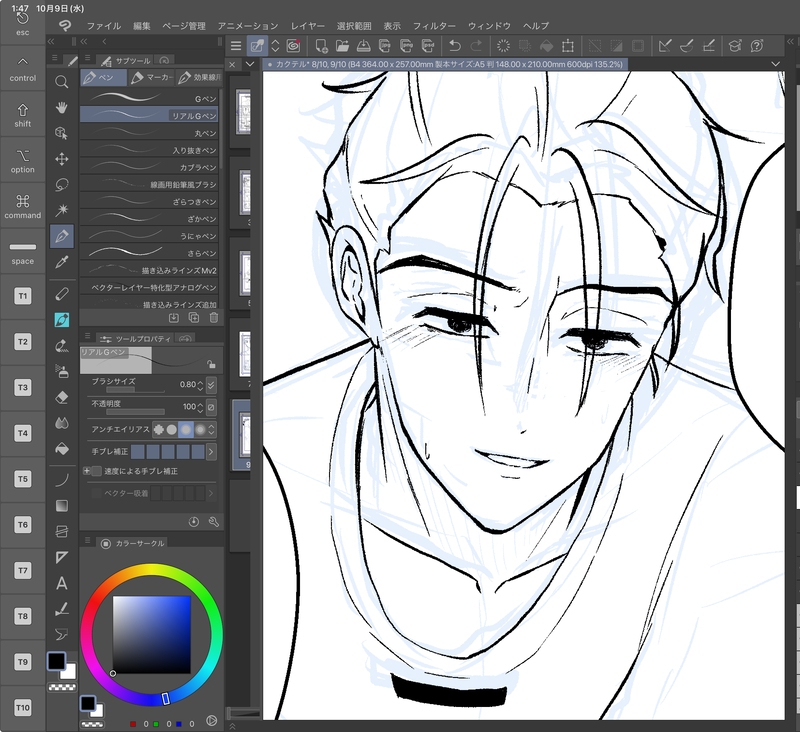
Task: Click the esc key button
Action: pyautogui.click(x=23, y=23)
